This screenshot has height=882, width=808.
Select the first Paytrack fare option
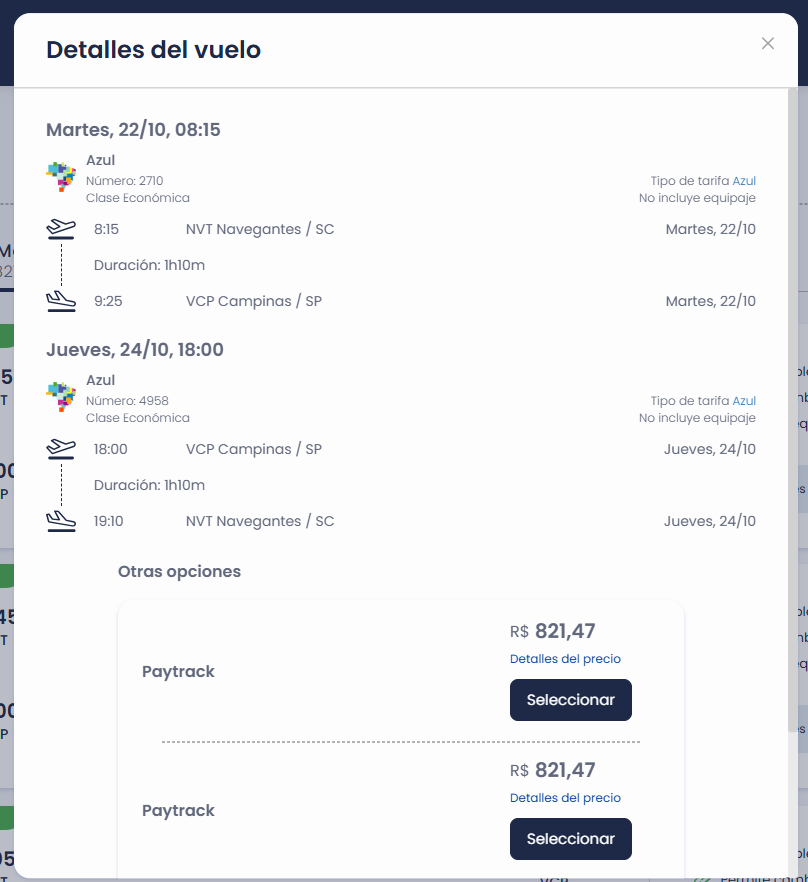(571, 700)
